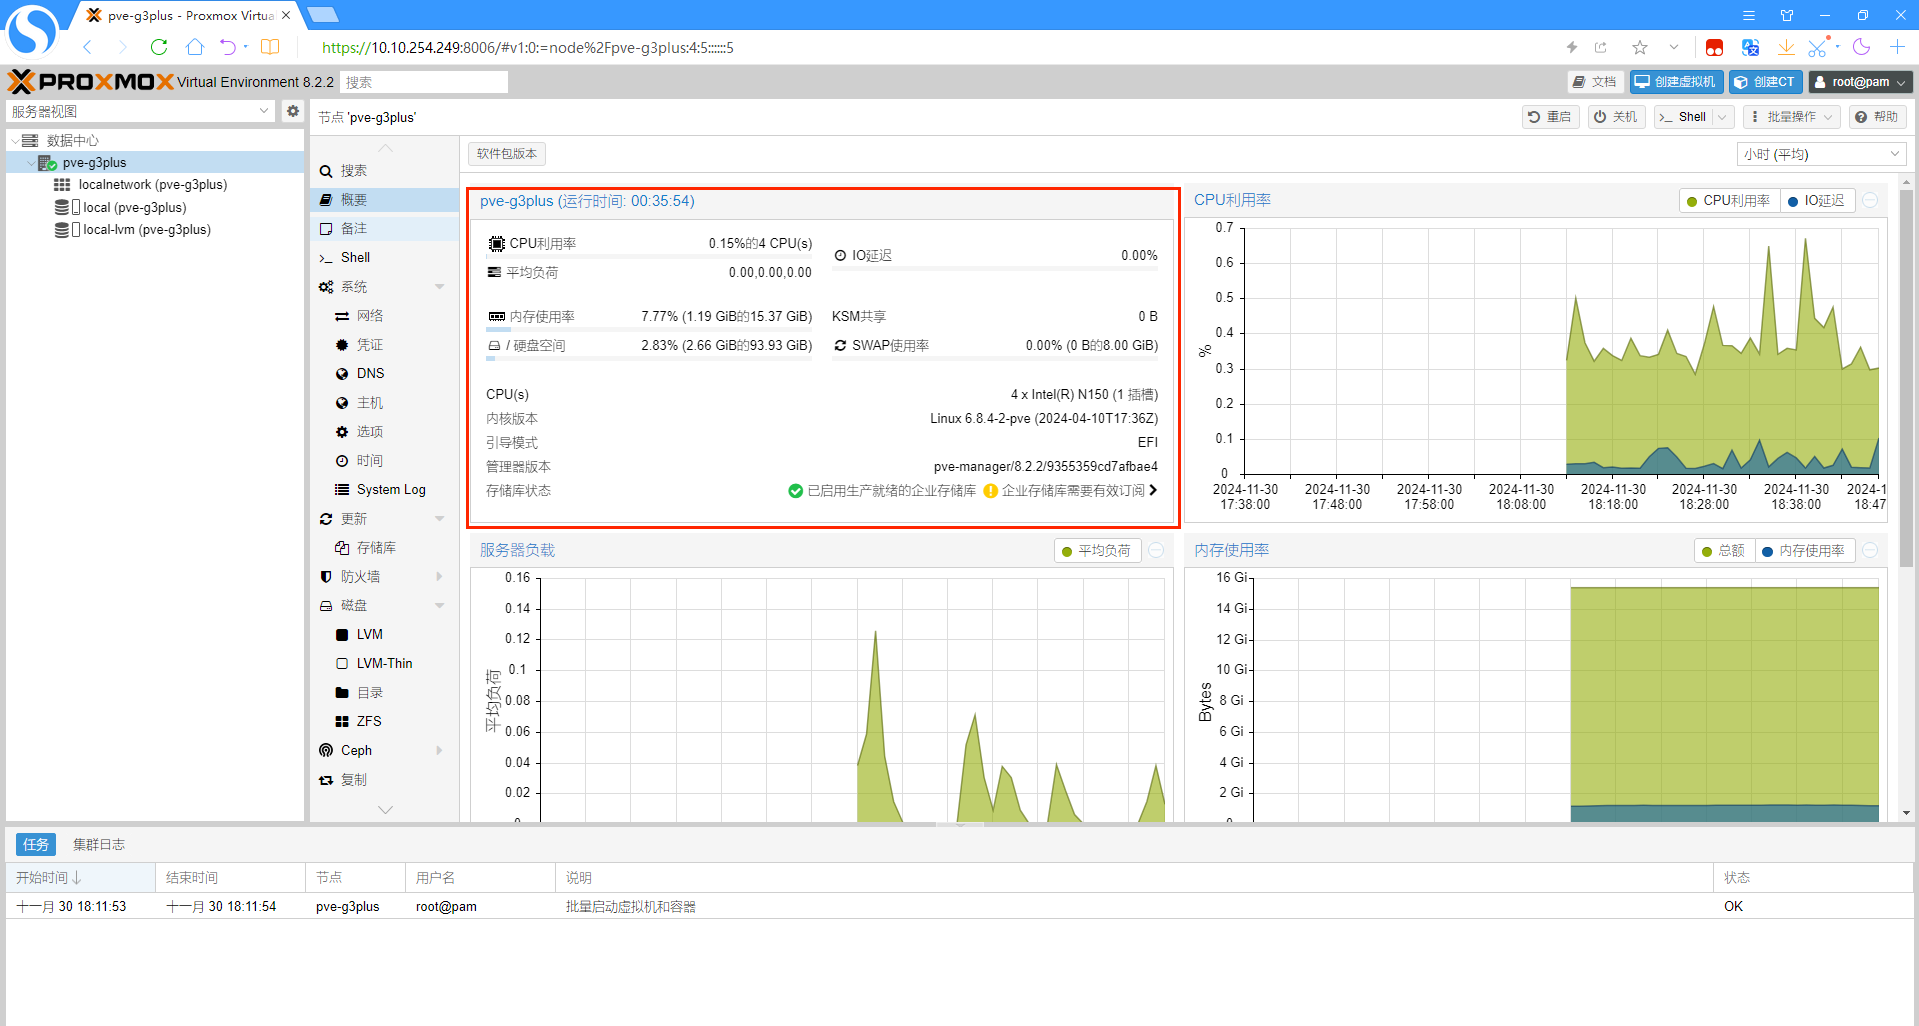
Task: Switch to the 任务 tab
Action: point(36,845)
